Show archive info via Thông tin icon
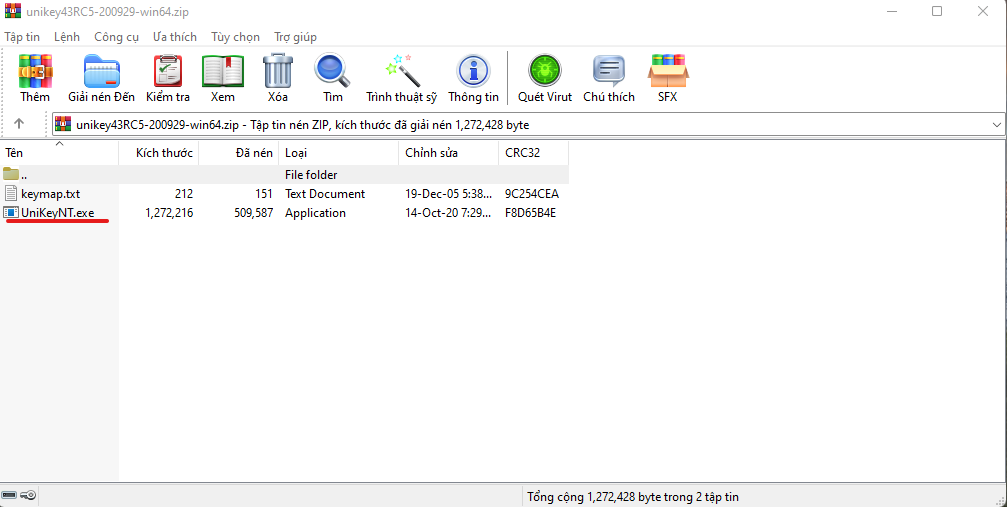 [x=473, y=72]
